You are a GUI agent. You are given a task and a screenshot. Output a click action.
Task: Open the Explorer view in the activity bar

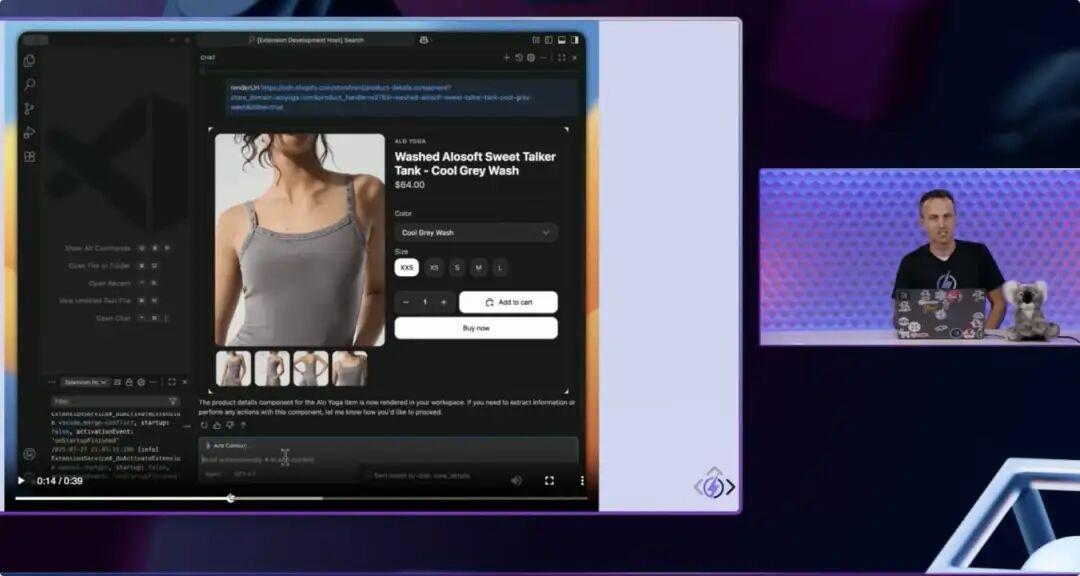[29, 61]
